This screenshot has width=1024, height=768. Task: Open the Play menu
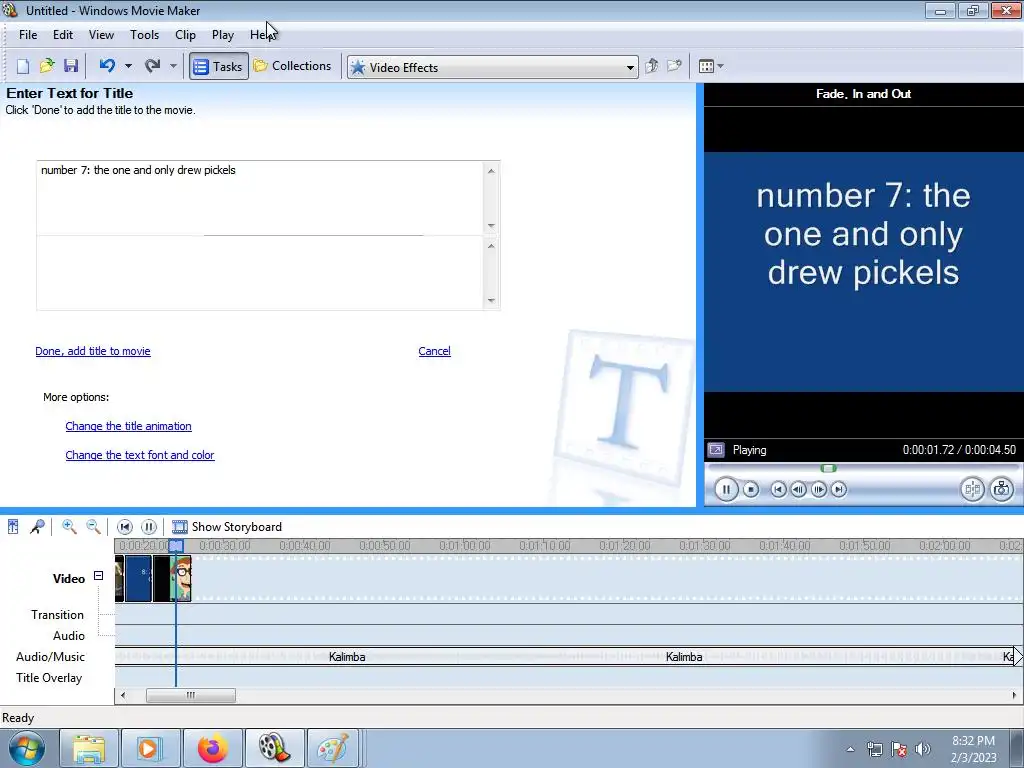(x=223, y=35)
